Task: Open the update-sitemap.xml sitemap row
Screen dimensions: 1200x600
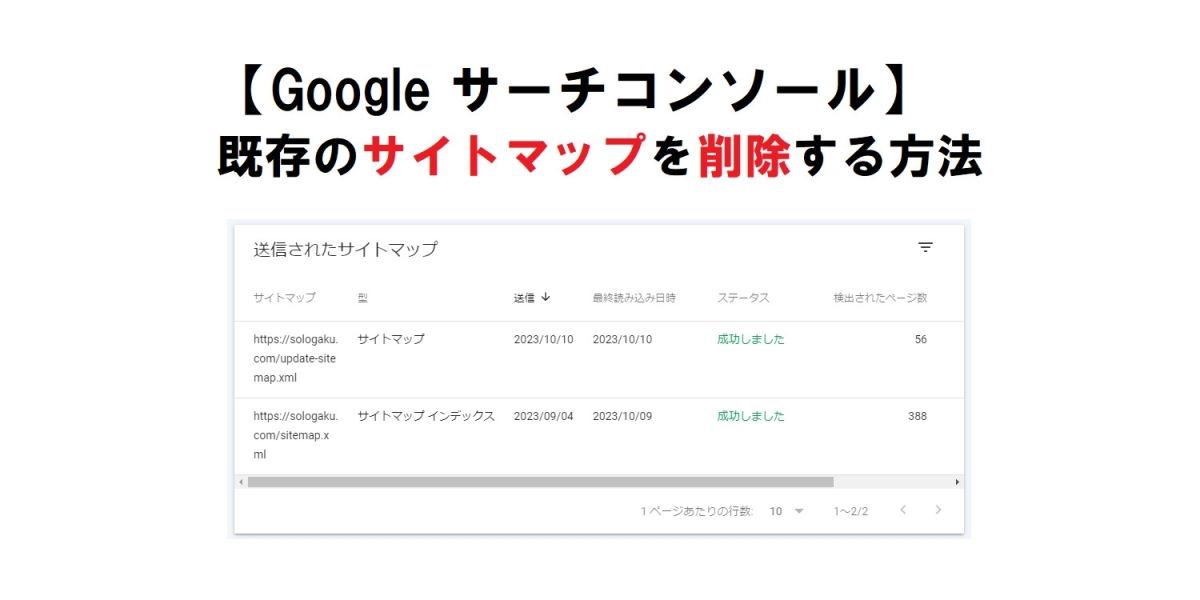Action: pos(295,358)
